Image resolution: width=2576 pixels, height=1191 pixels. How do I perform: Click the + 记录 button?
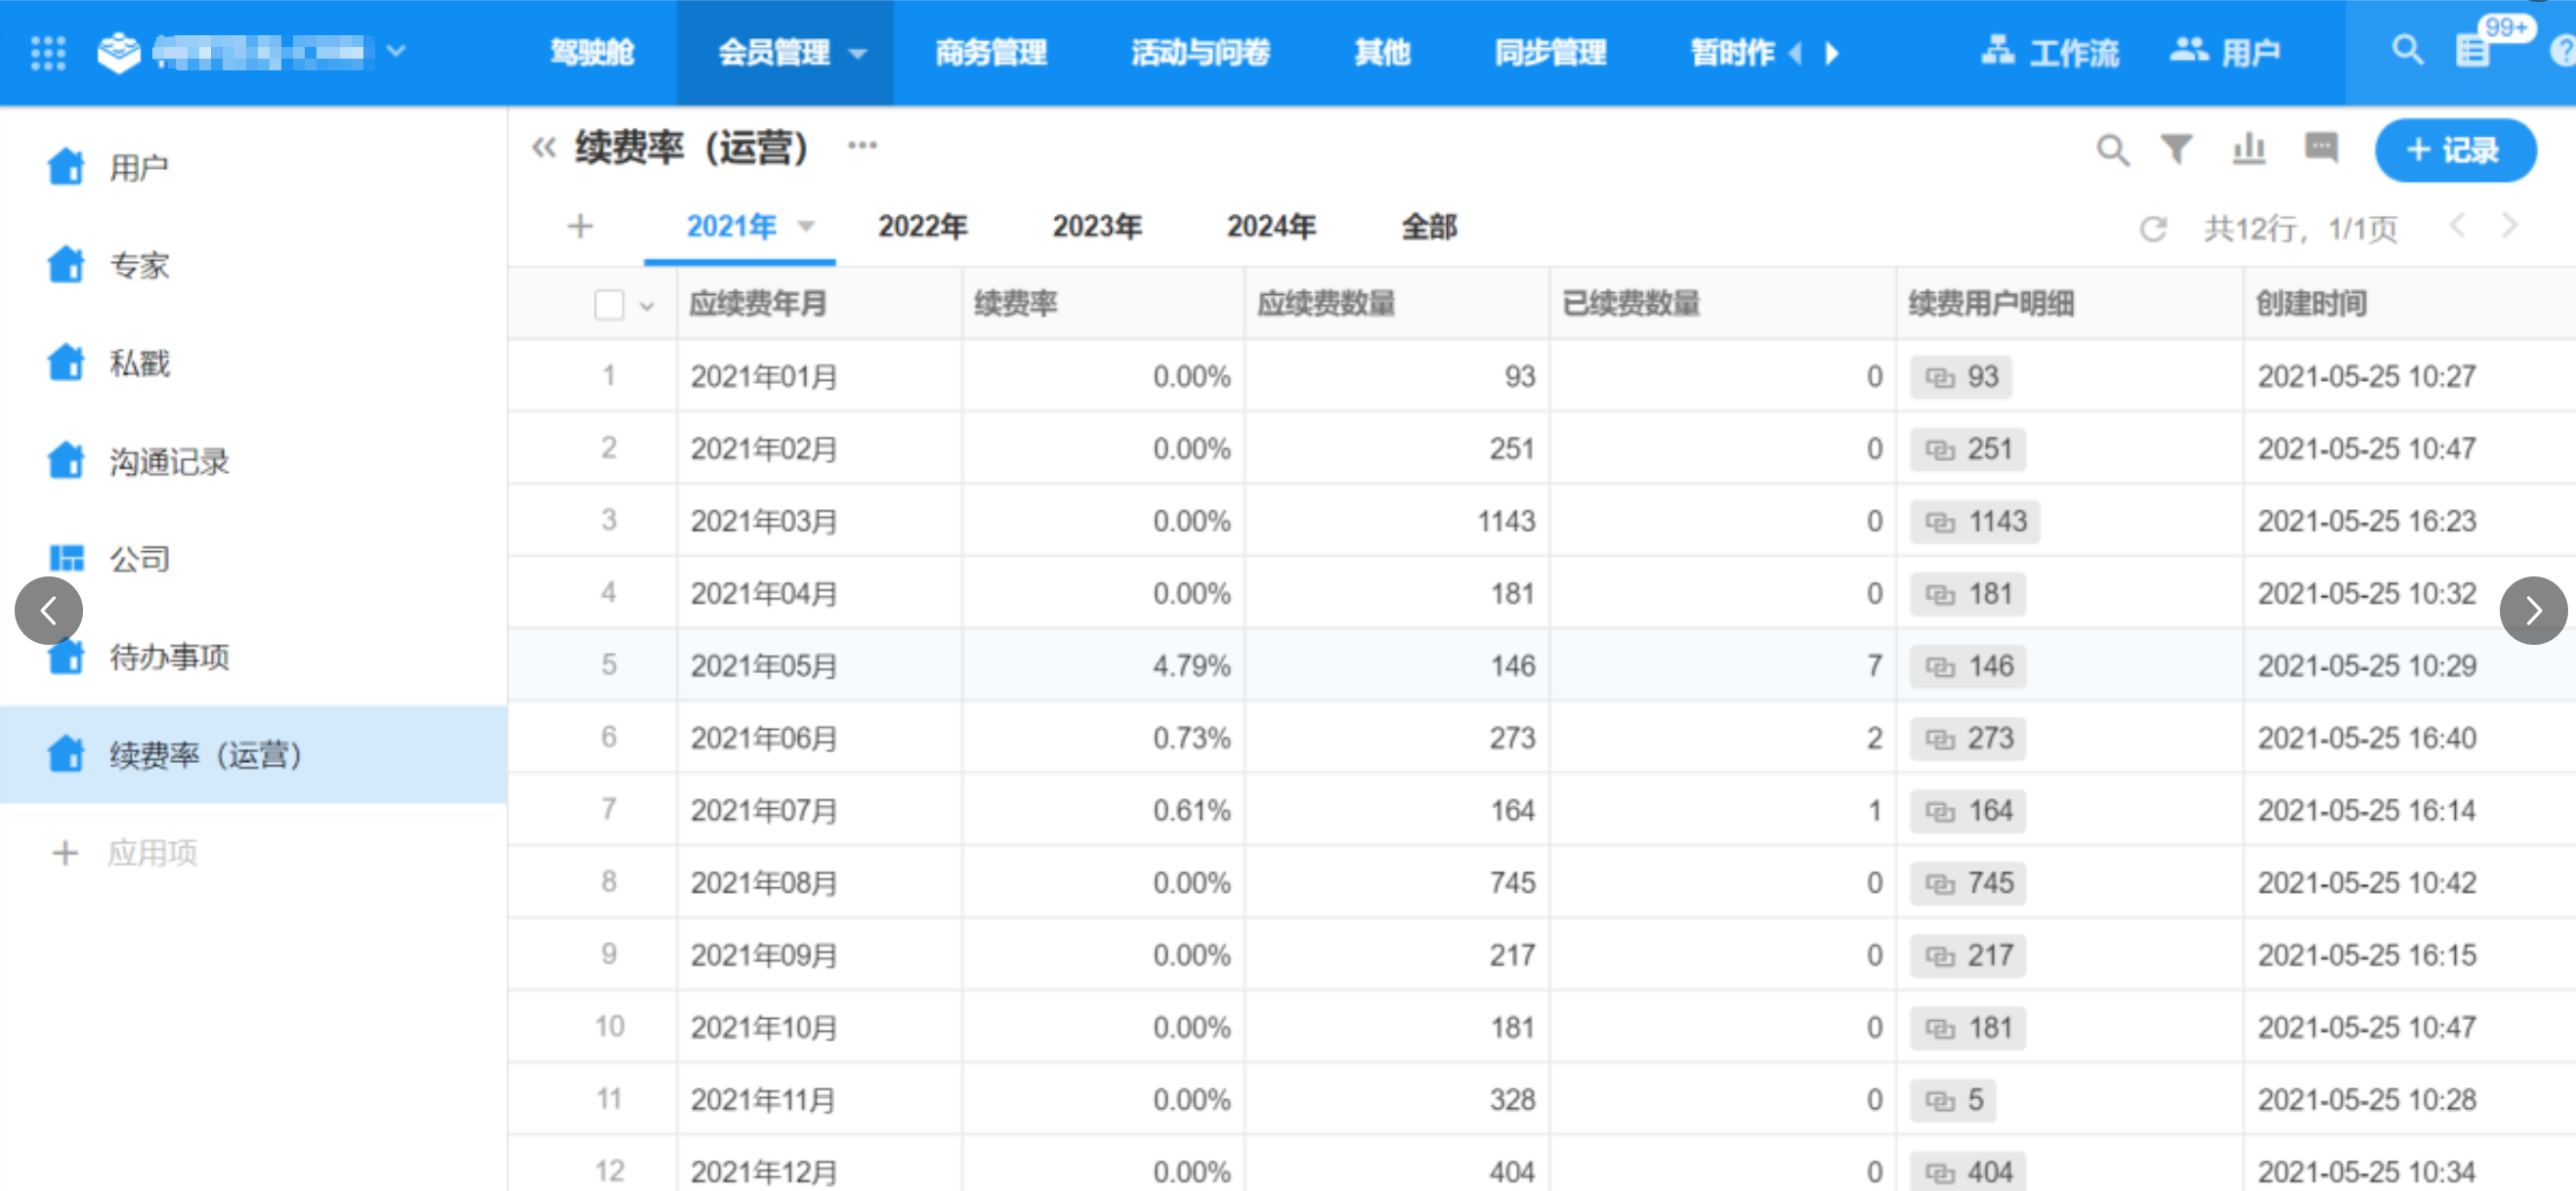(x=2455, y=150)
